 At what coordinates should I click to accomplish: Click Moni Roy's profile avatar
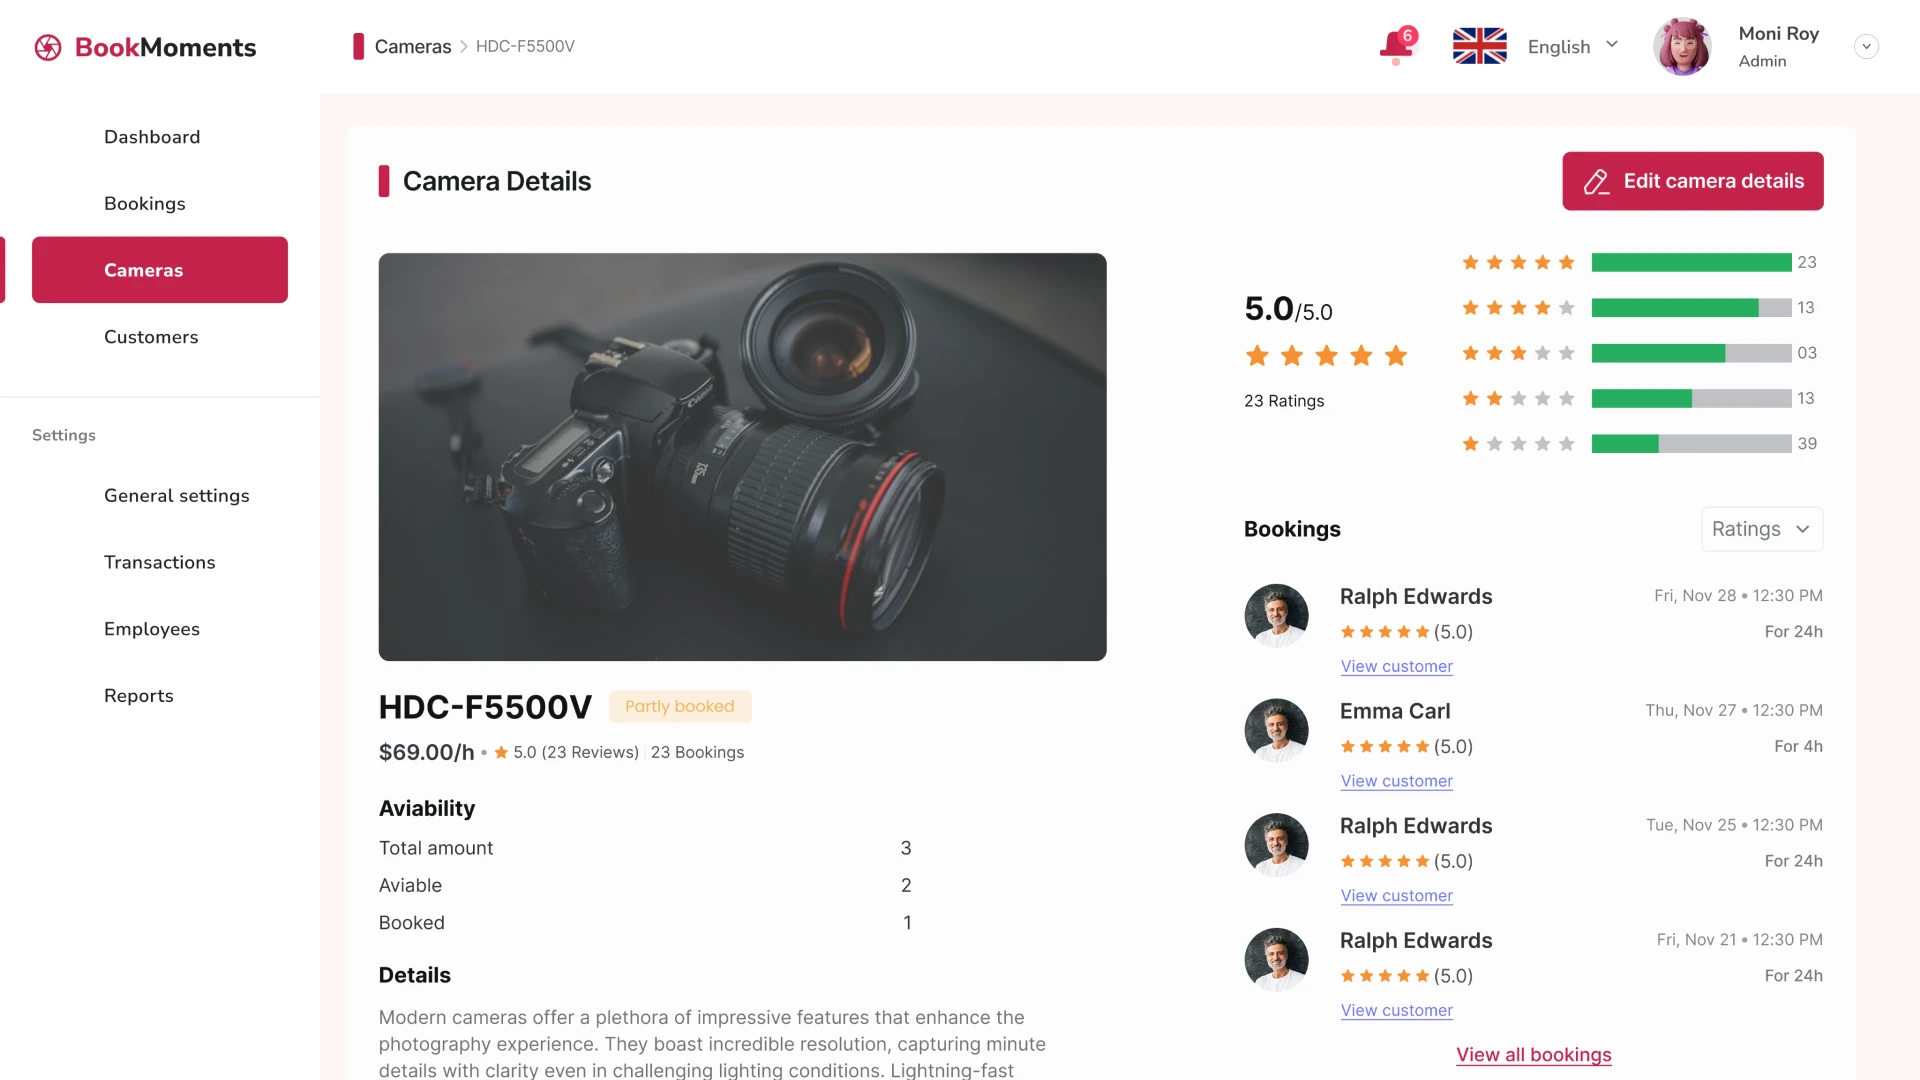[x=1683, y=46]
